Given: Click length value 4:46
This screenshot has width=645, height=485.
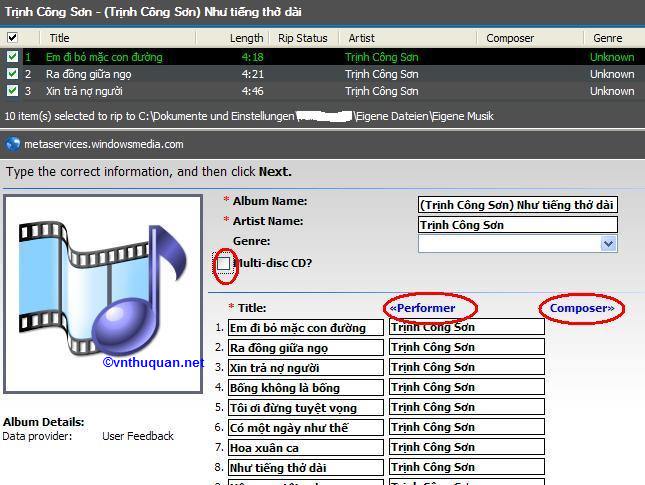Looking at the screenshot, I should pyautogui.click(x=252, y=91).
